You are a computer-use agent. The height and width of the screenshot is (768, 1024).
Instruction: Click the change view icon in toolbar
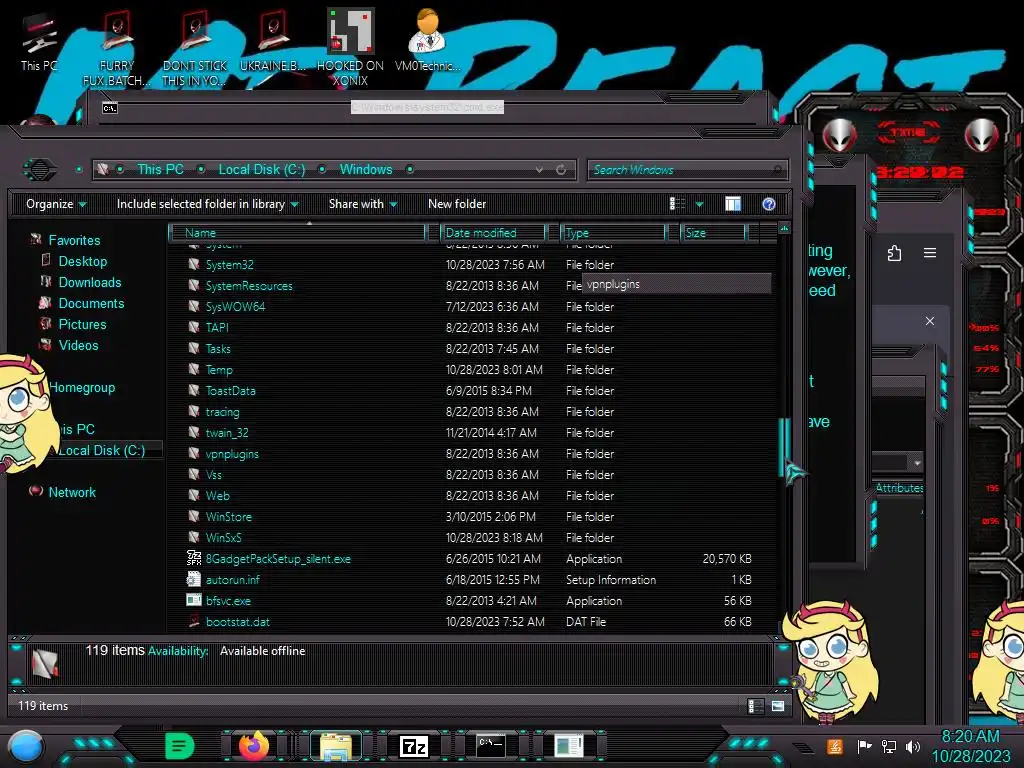[x=677, y=204]
